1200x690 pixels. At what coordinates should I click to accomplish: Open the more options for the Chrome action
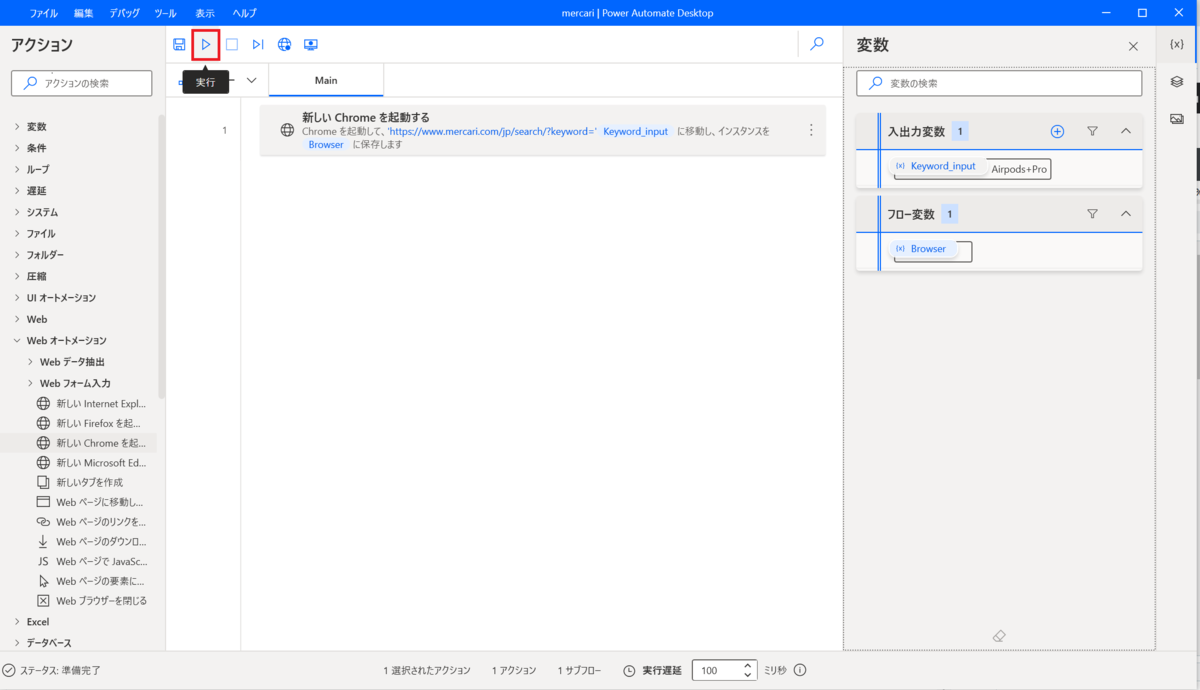click(x=811, y=130)
